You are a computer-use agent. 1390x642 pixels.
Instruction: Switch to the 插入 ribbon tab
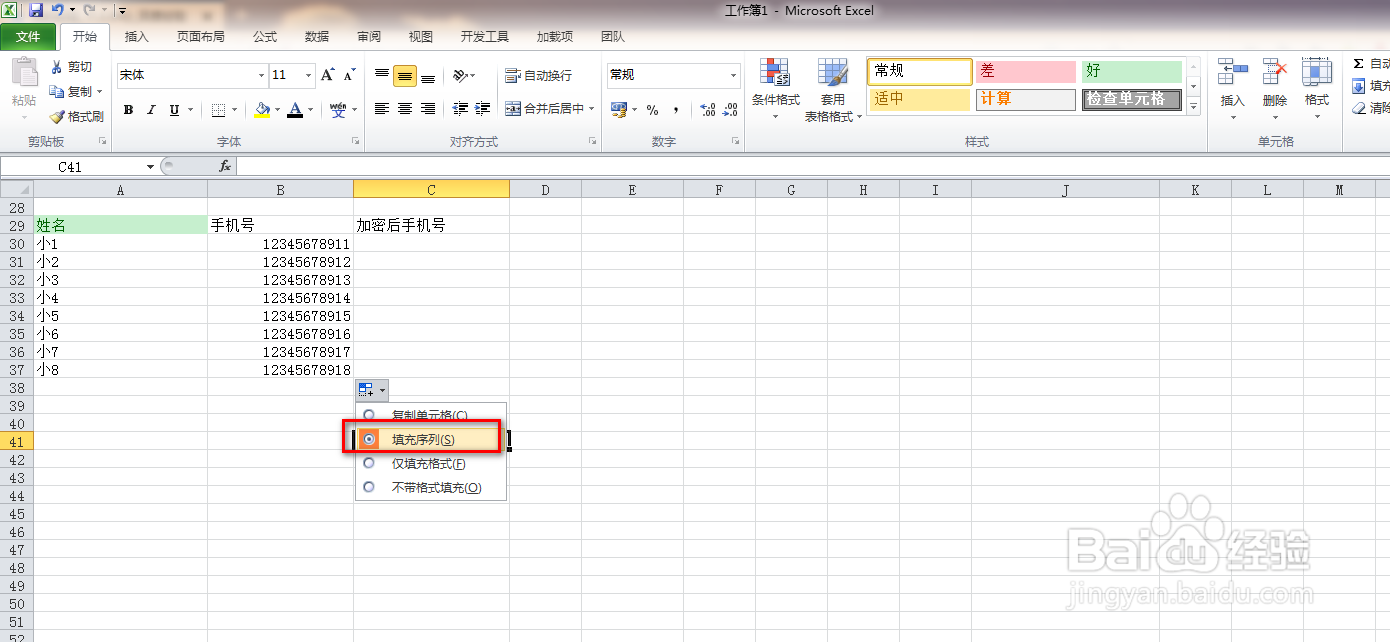coord(137,36)
